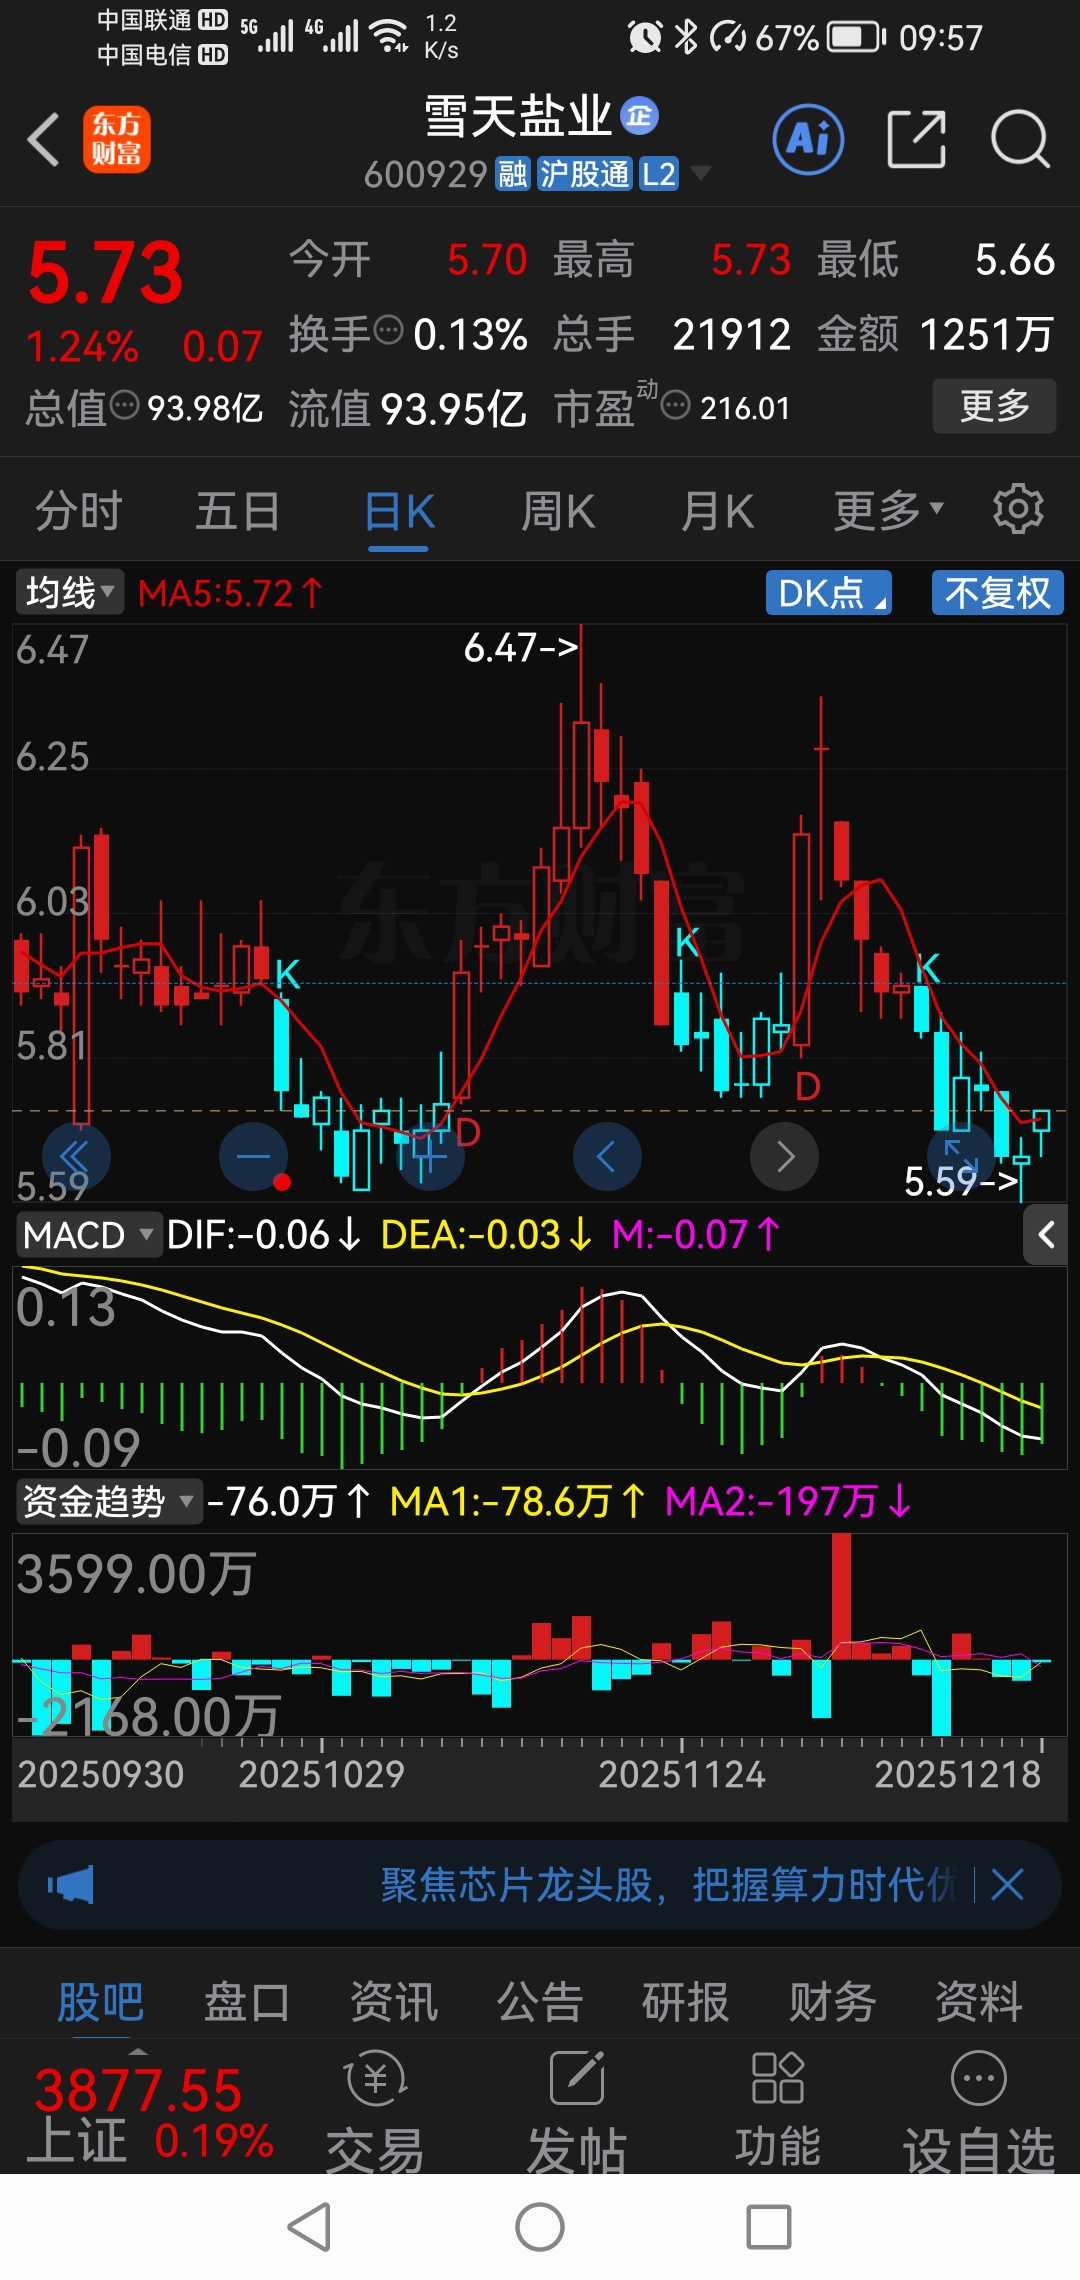Tap the megaphone announcement icon
Screen dimensions: 1080x2280
click(x=70, y=1885)
